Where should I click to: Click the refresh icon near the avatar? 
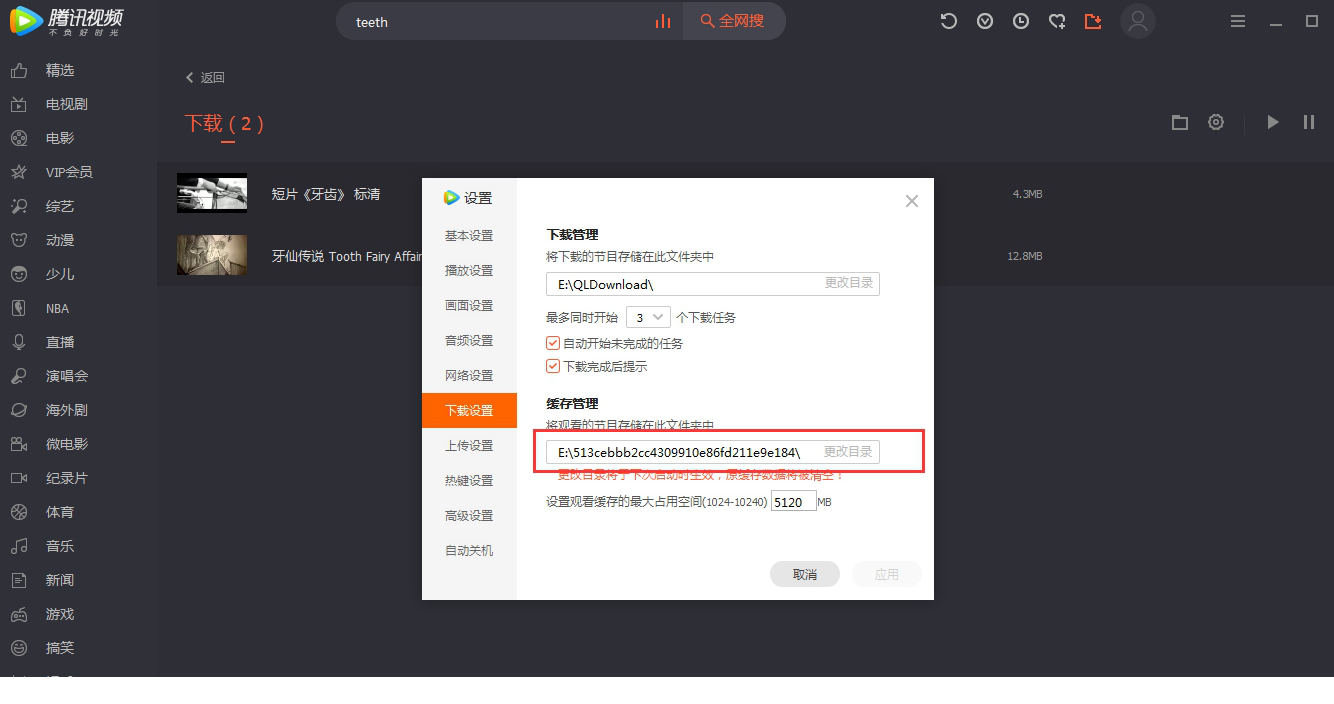[949, 21]
